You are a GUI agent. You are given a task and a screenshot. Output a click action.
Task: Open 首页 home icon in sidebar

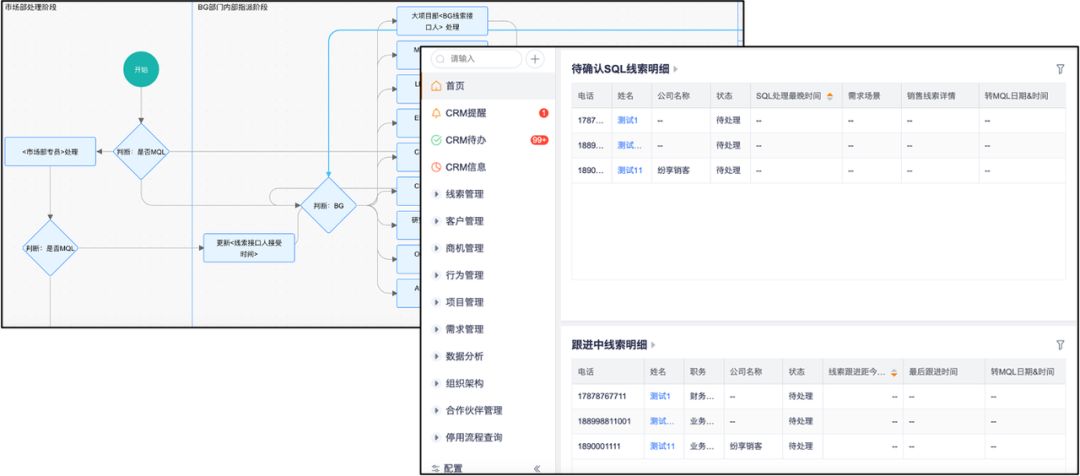[x=435, y=86]
